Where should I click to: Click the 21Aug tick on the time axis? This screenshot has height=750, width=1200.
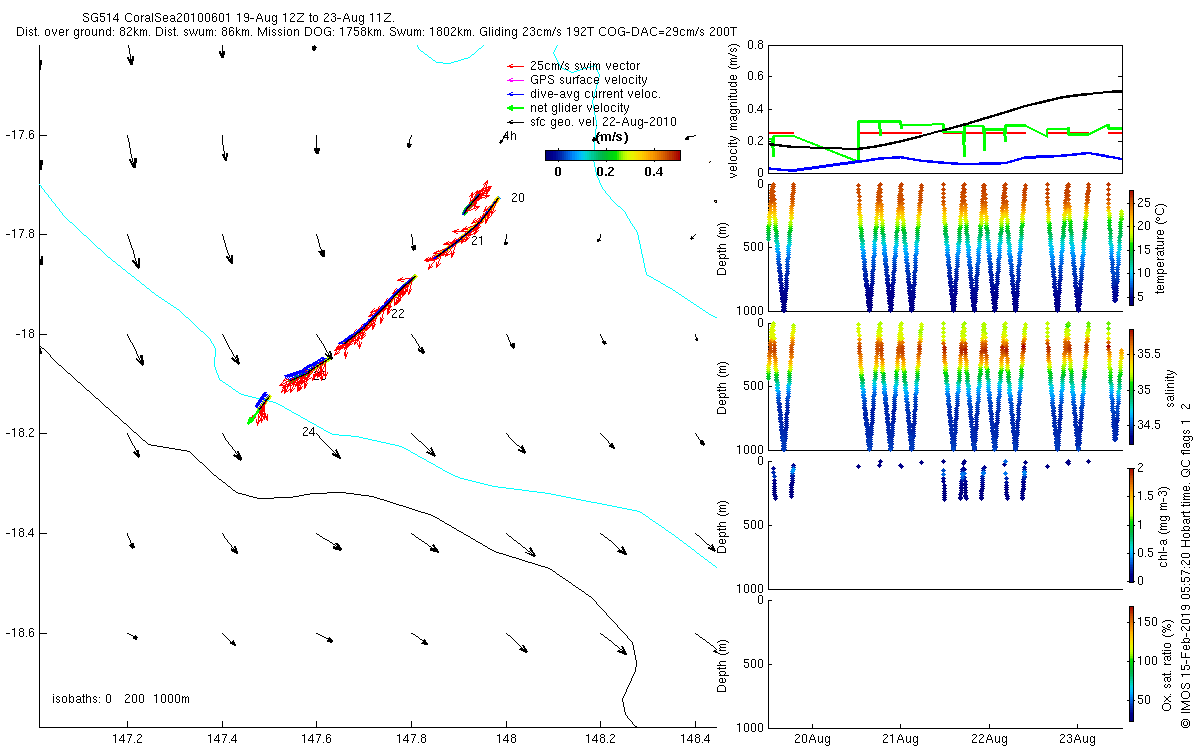click(x=900, y=740)
